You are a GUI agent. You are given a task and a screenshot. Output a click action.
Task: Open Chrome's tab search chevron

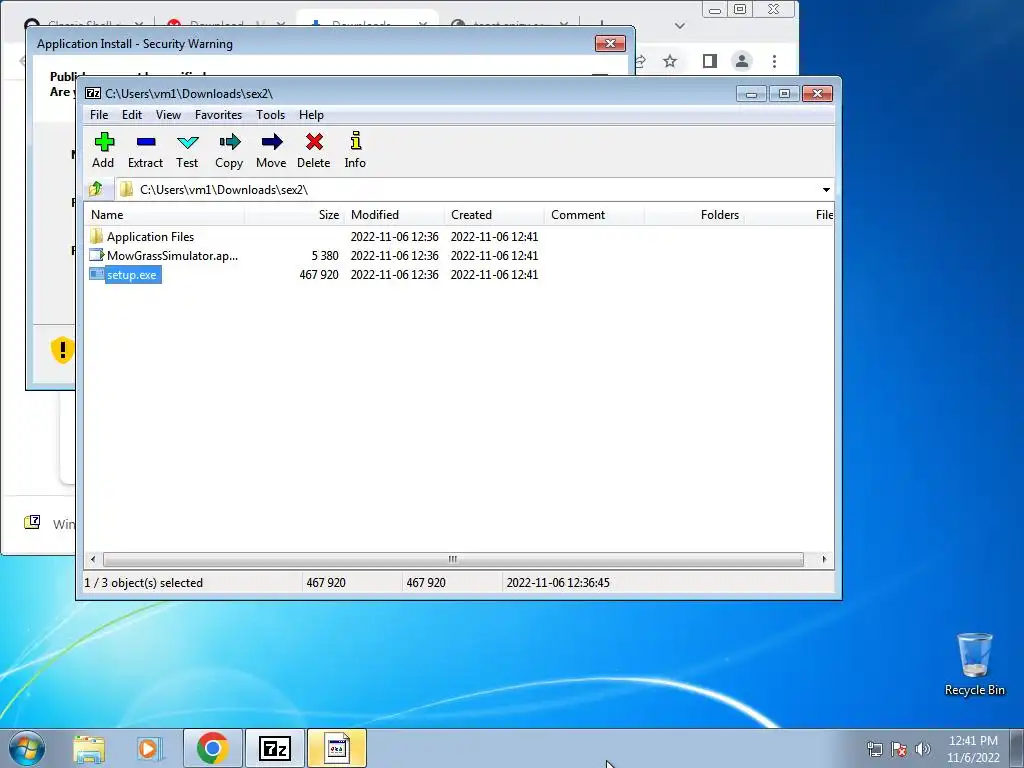tap(680, 26)
